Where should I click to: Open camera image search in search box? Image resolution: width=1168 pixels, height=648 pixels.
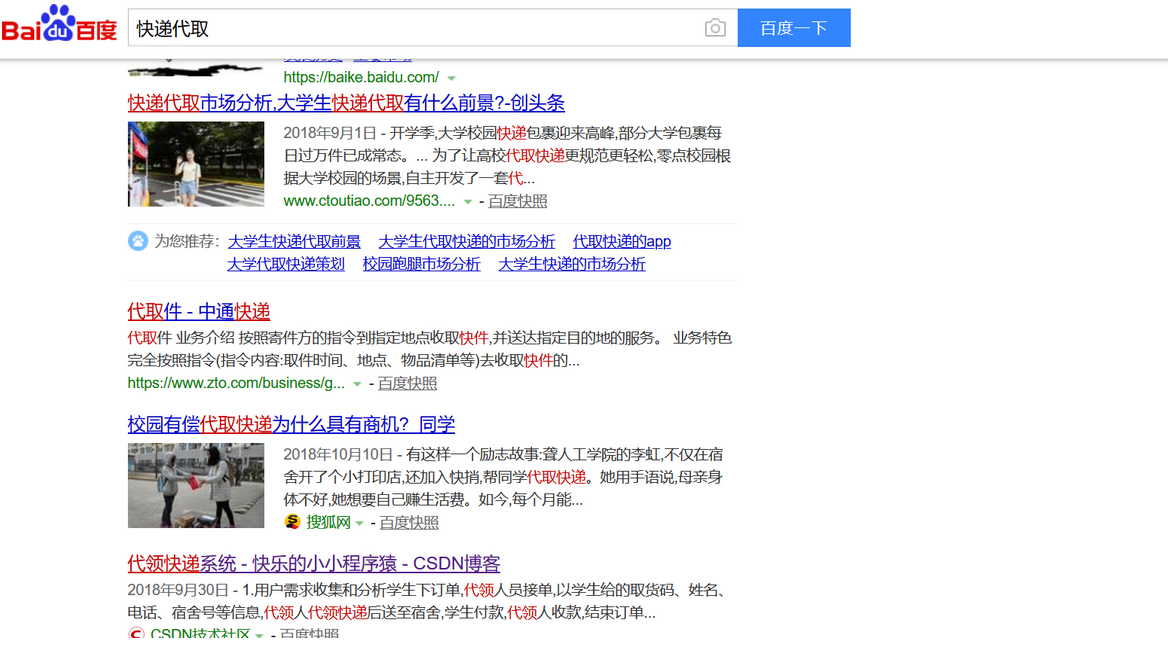(714, 28)
